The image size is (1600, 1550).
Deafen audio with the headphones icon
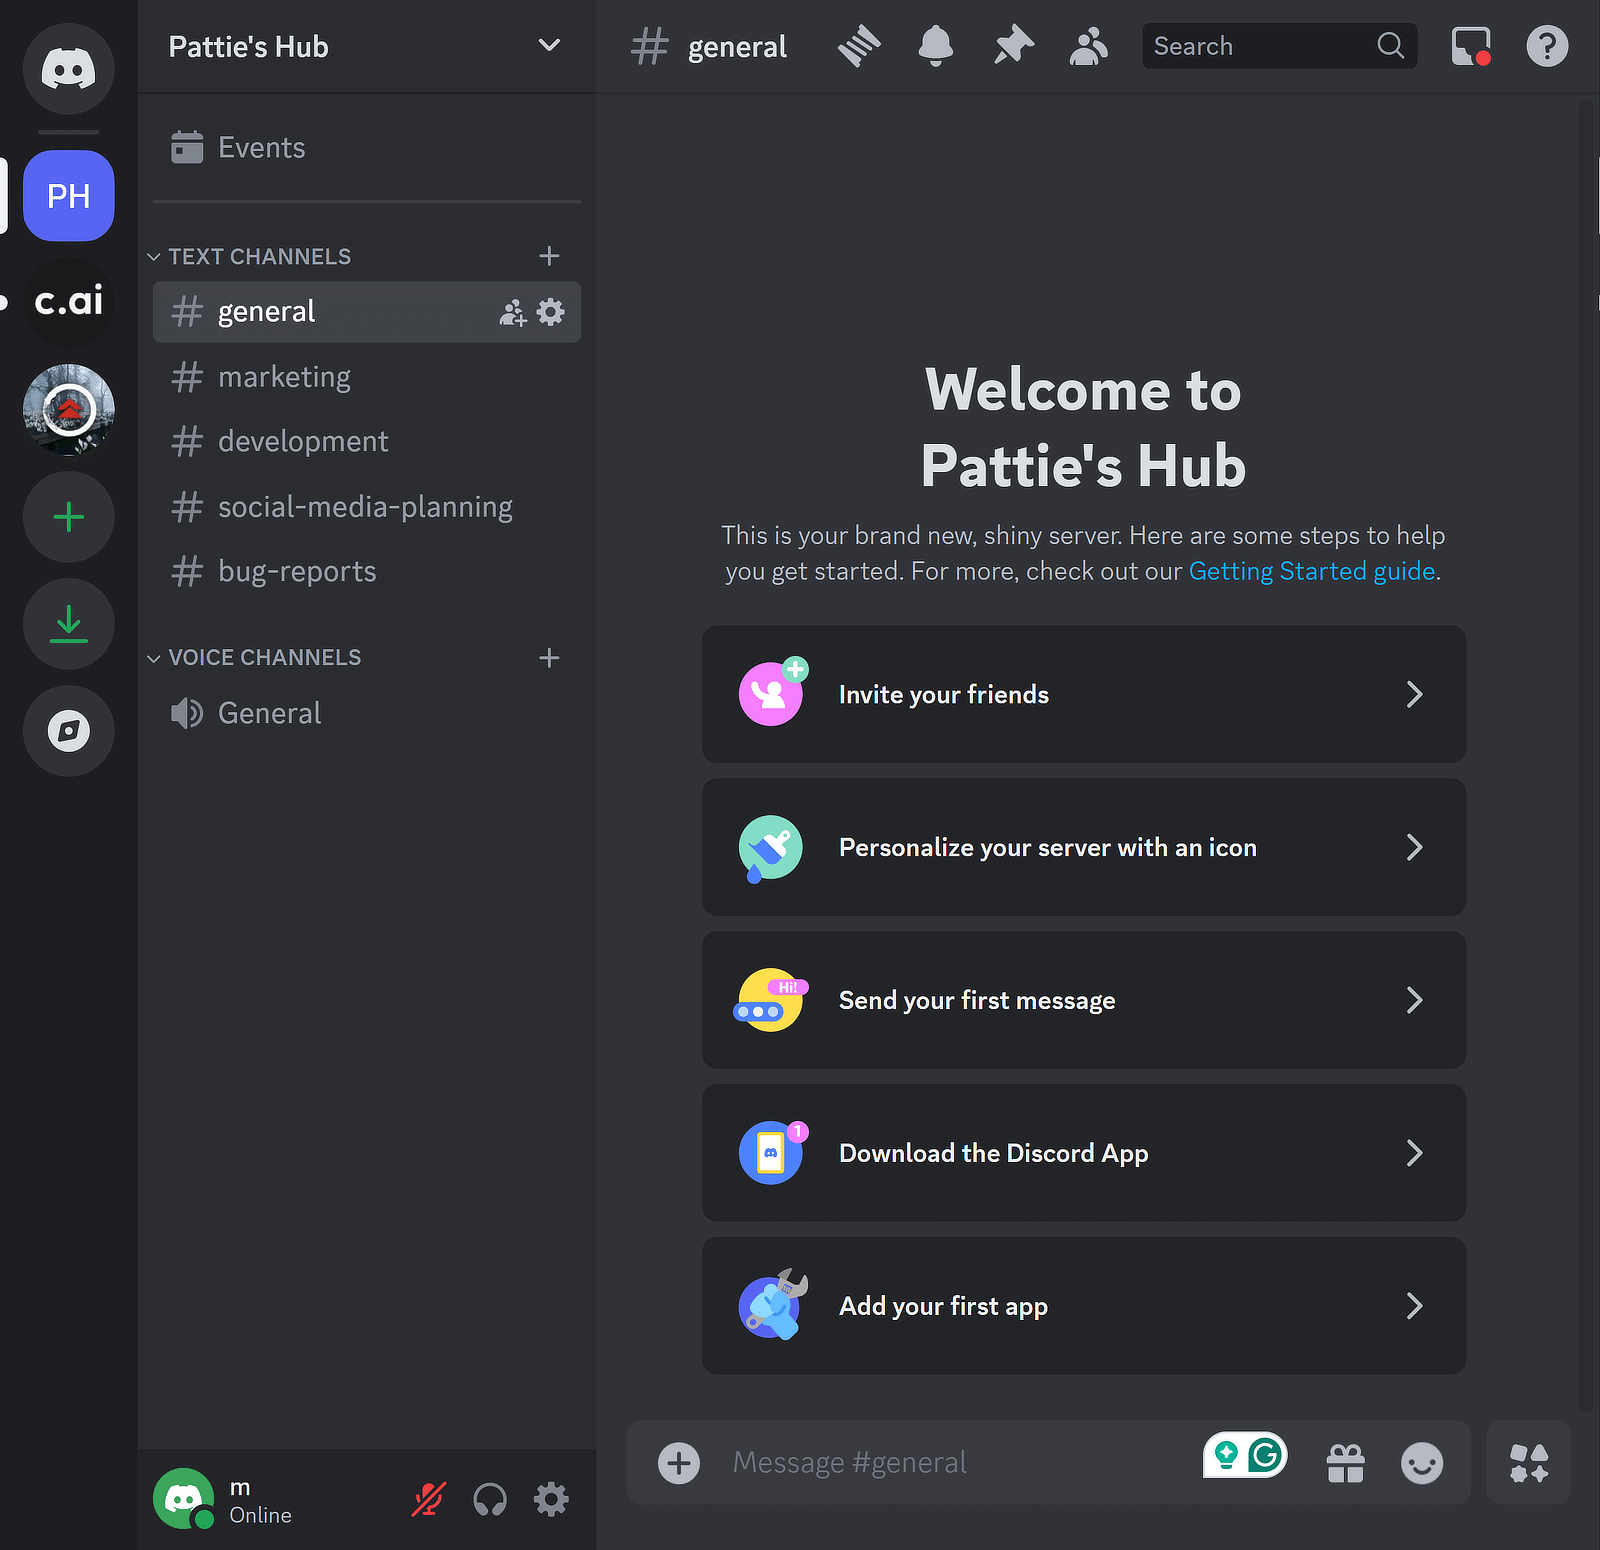489,1498
